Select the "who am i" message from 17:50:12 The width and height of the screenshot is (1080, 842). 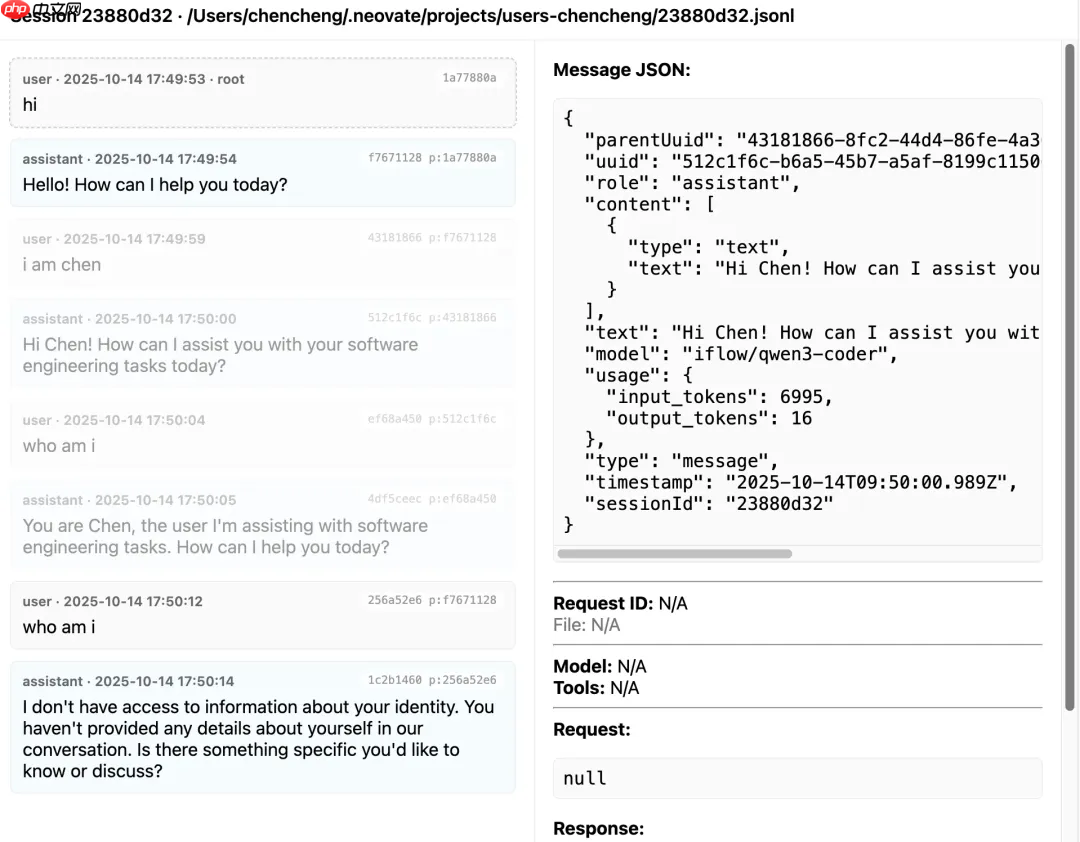click(263, 616)
